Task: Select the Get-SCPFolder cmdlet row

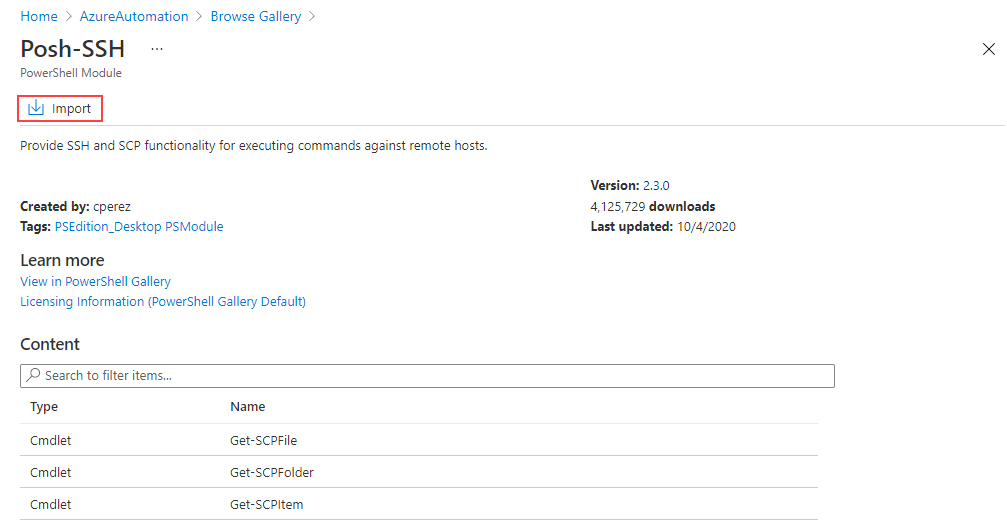Action: coord(419,472)
